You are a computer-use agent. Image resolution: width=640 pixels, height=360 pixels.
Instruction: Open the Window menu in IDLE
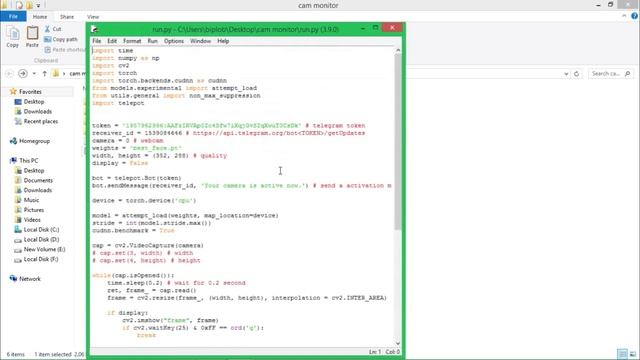click(x=200, y=41)
